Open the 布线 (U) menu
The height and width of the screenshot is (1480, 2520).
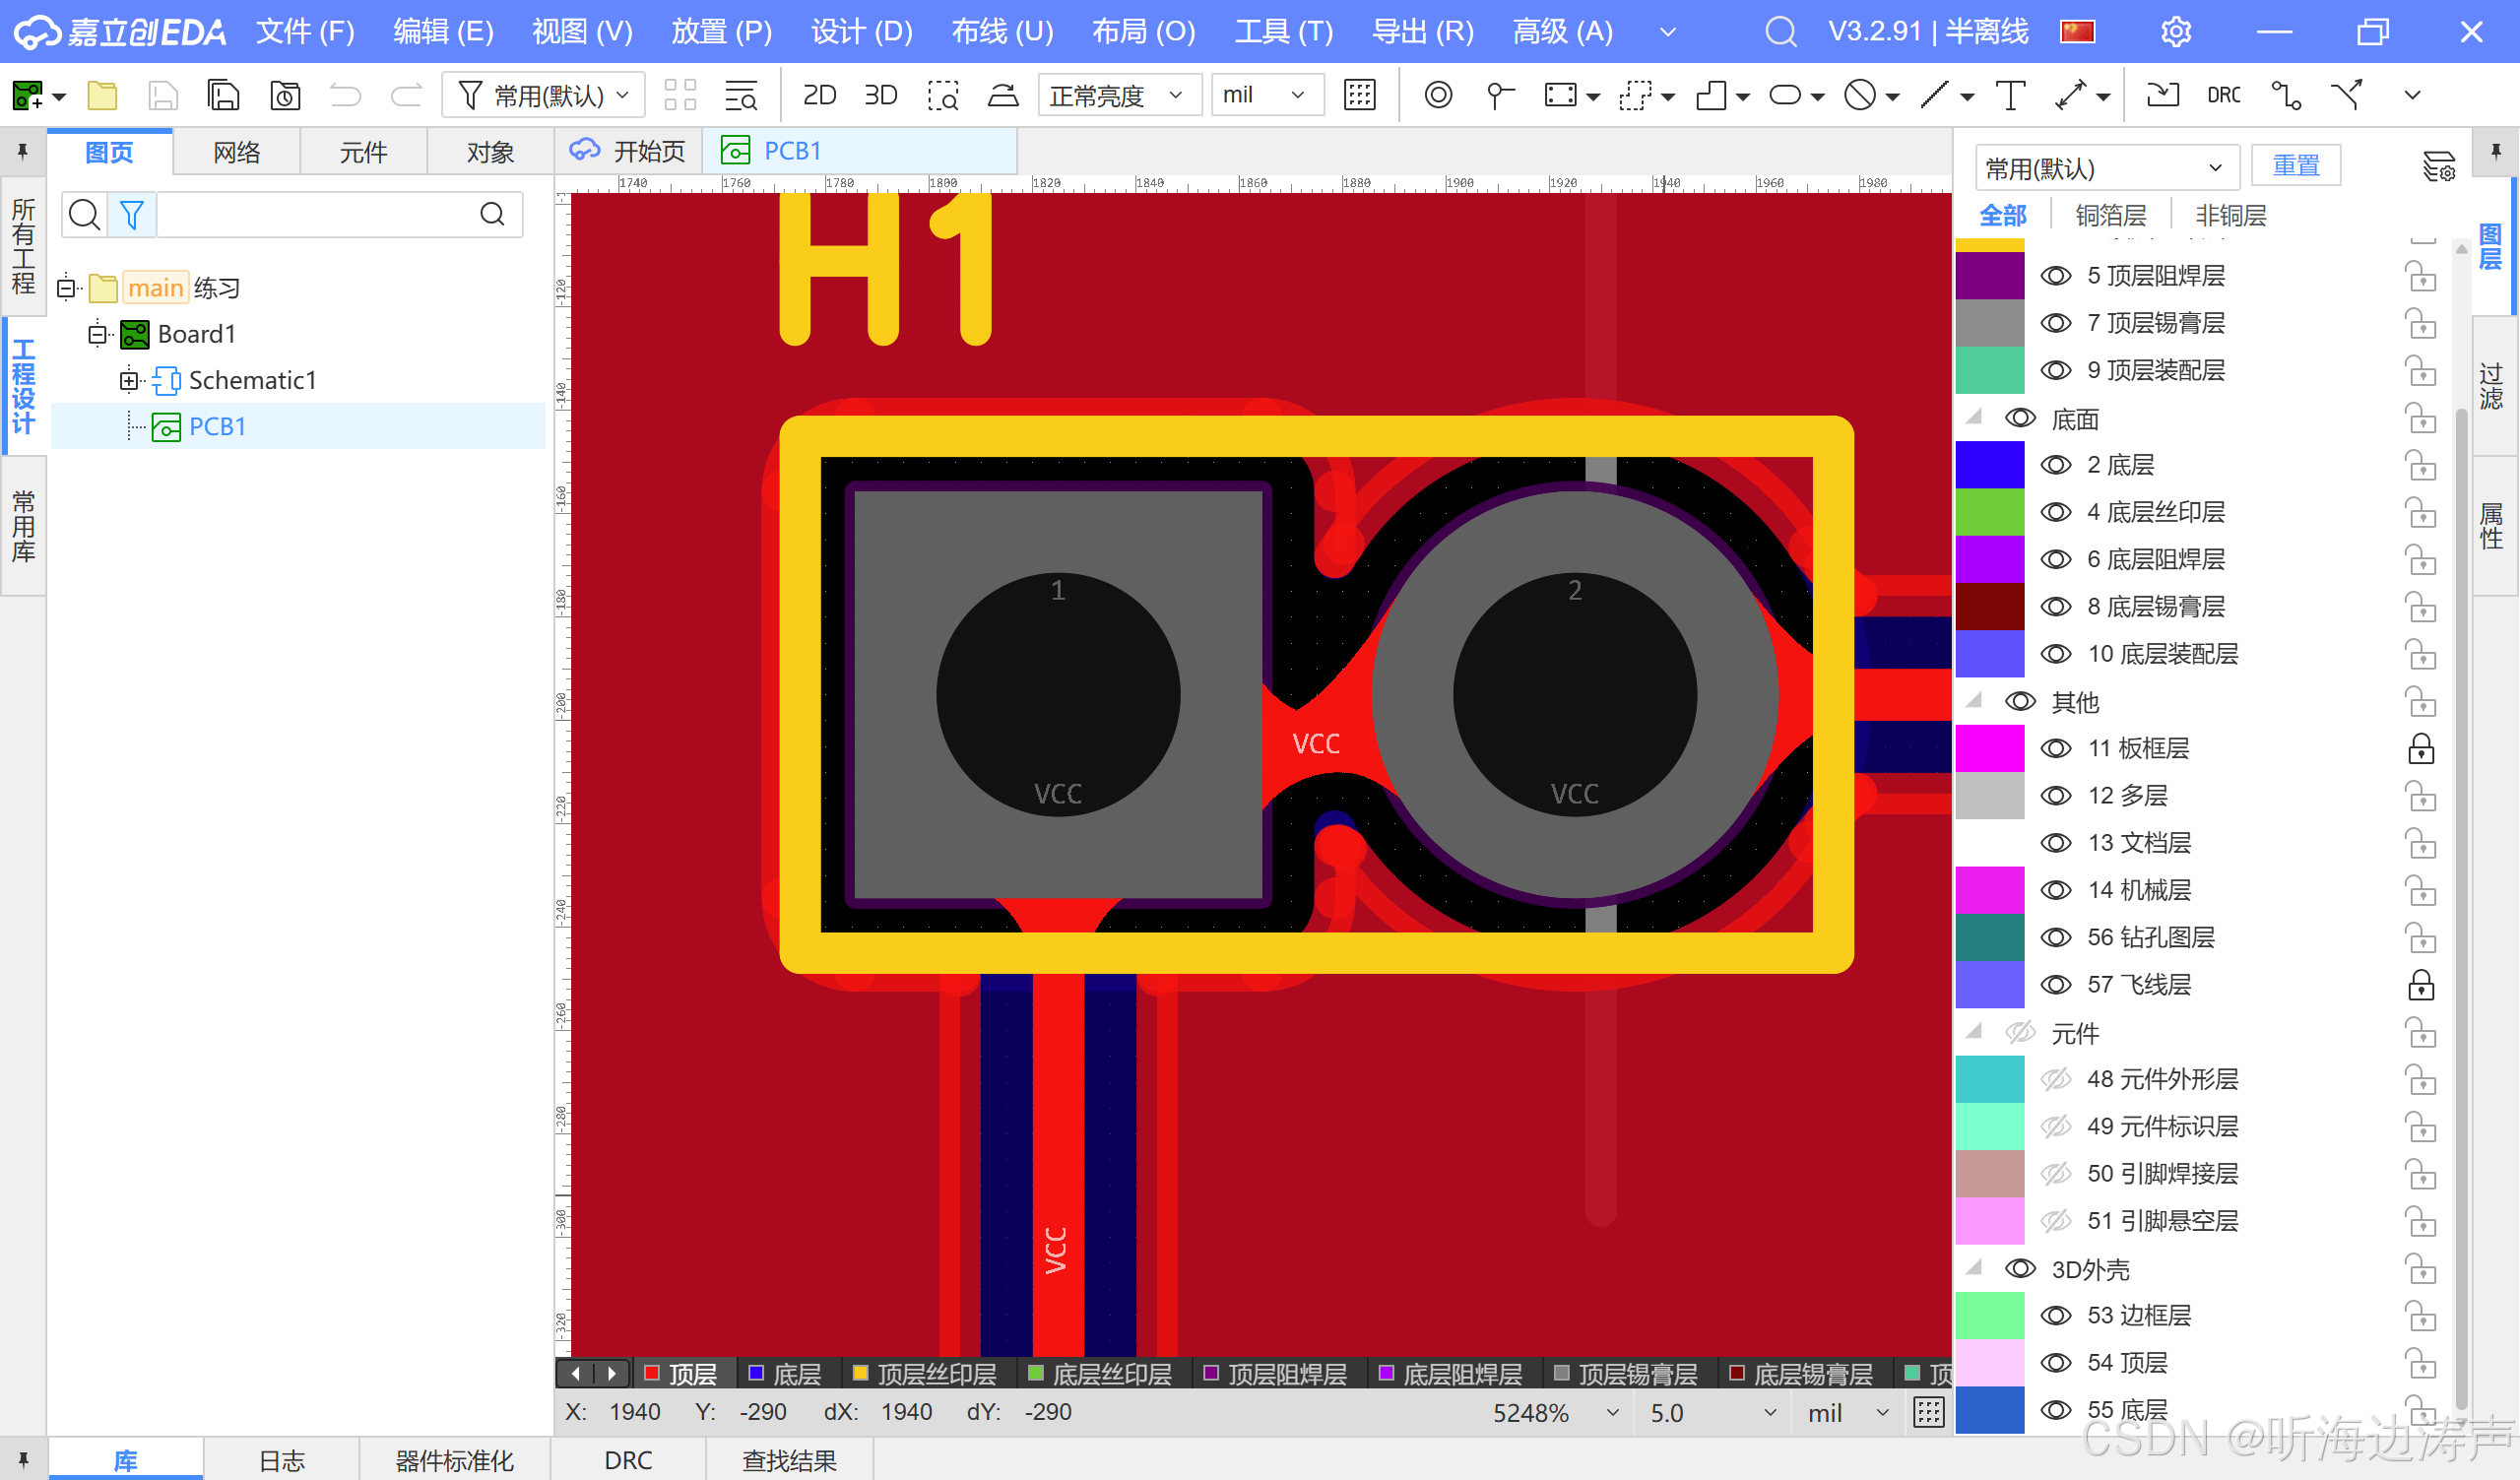(1002, 32)
